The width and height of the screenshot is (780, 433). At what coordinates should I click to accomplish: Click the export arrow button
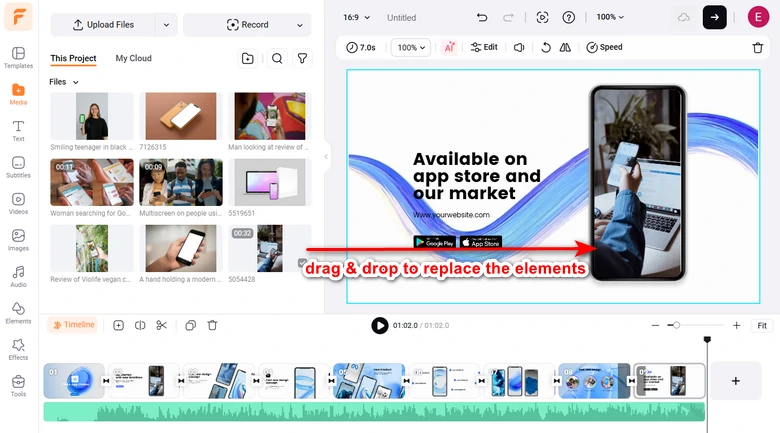click(x=714, y=17)
